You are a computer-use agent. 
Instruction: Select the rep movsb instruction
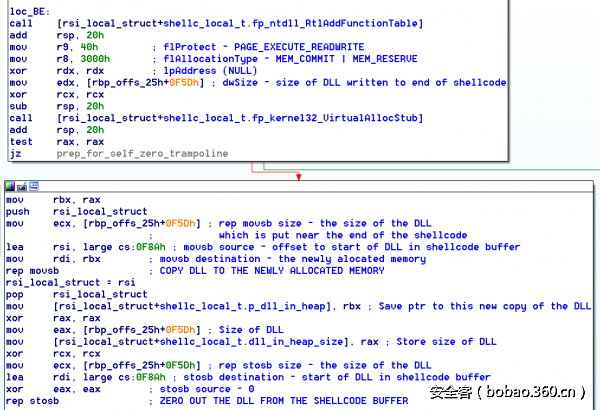pos(32,271)
